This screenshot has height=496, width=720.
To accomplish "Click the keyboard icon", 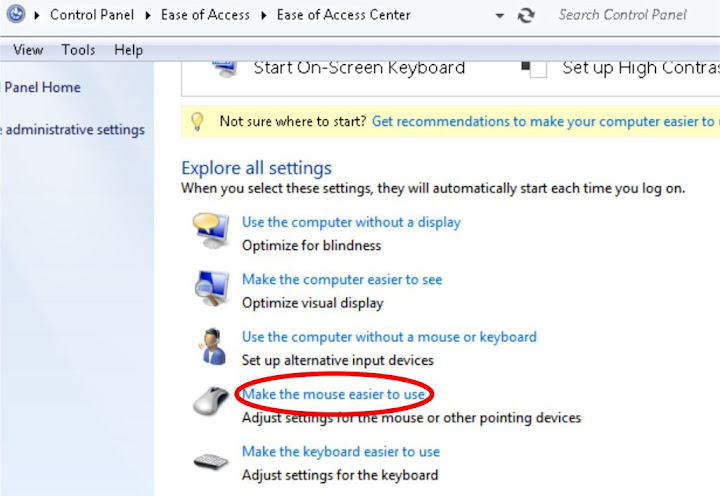I will coord(210,461).
